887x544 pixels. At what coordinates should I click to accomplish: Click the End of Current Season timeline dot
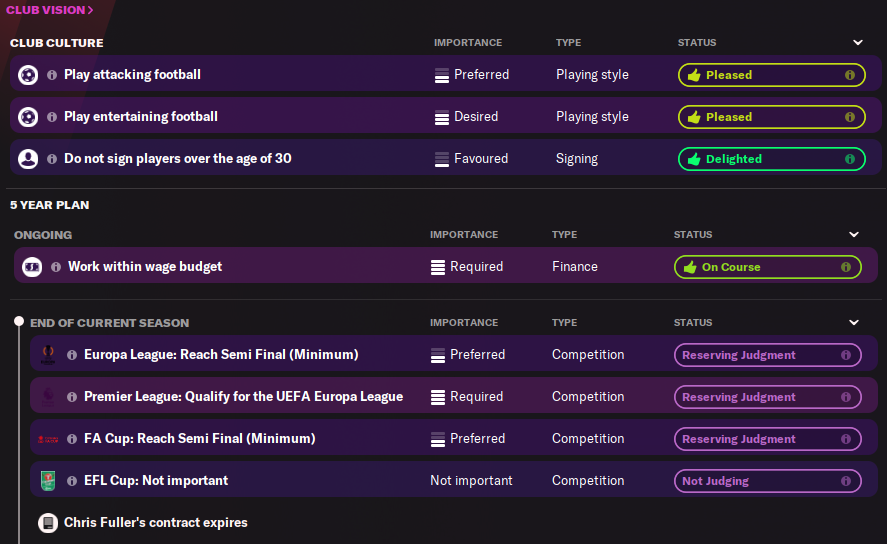click(x=18, y=322)
